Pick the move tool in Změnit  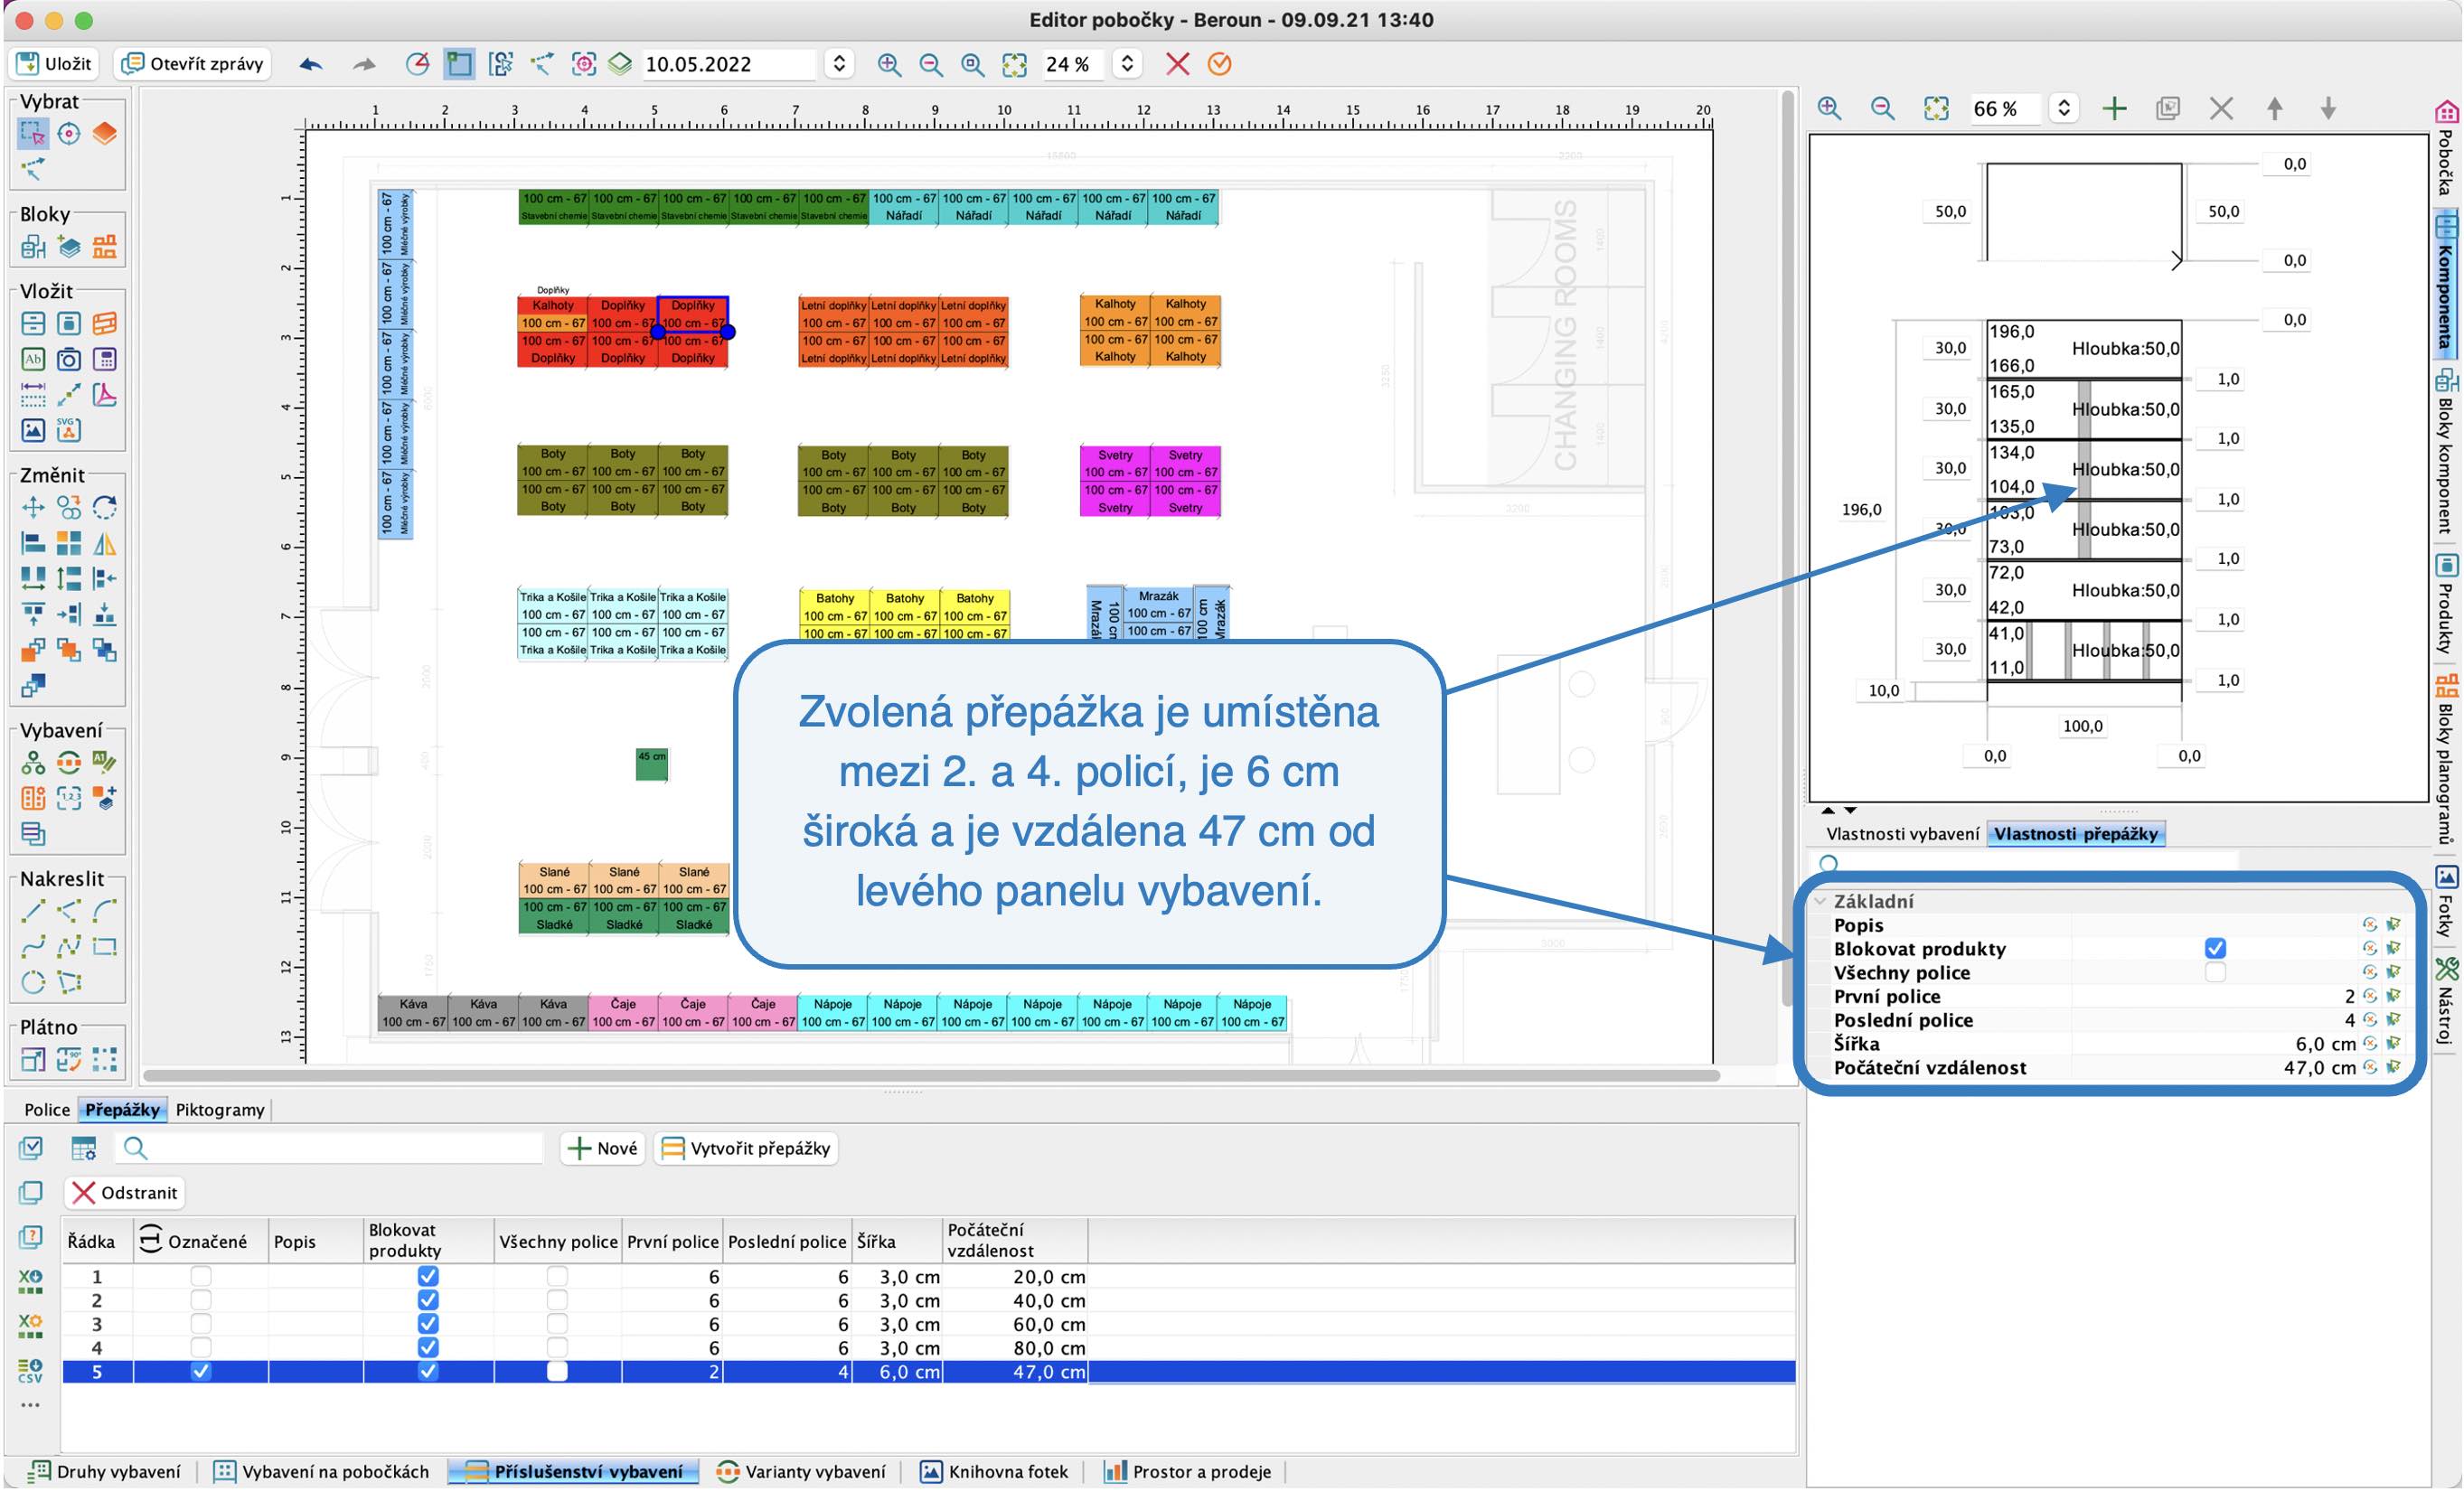(33, 507)
